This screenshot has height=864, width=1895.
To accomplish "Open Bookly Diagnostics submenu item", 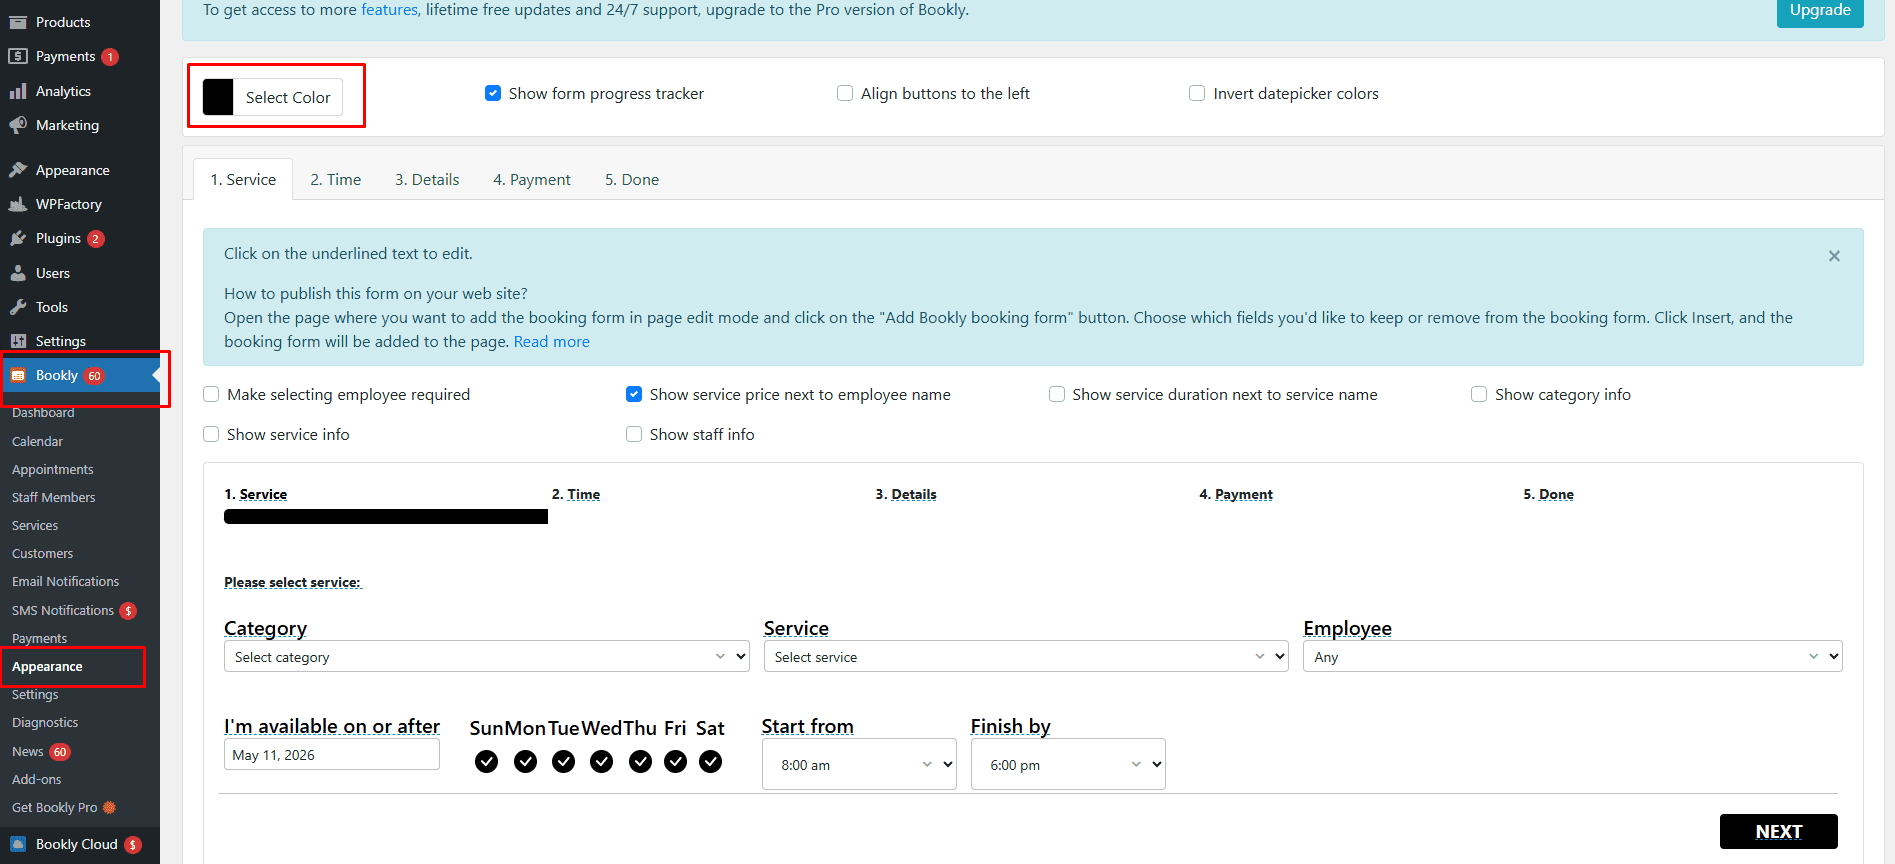I will (x=45, y=722).
